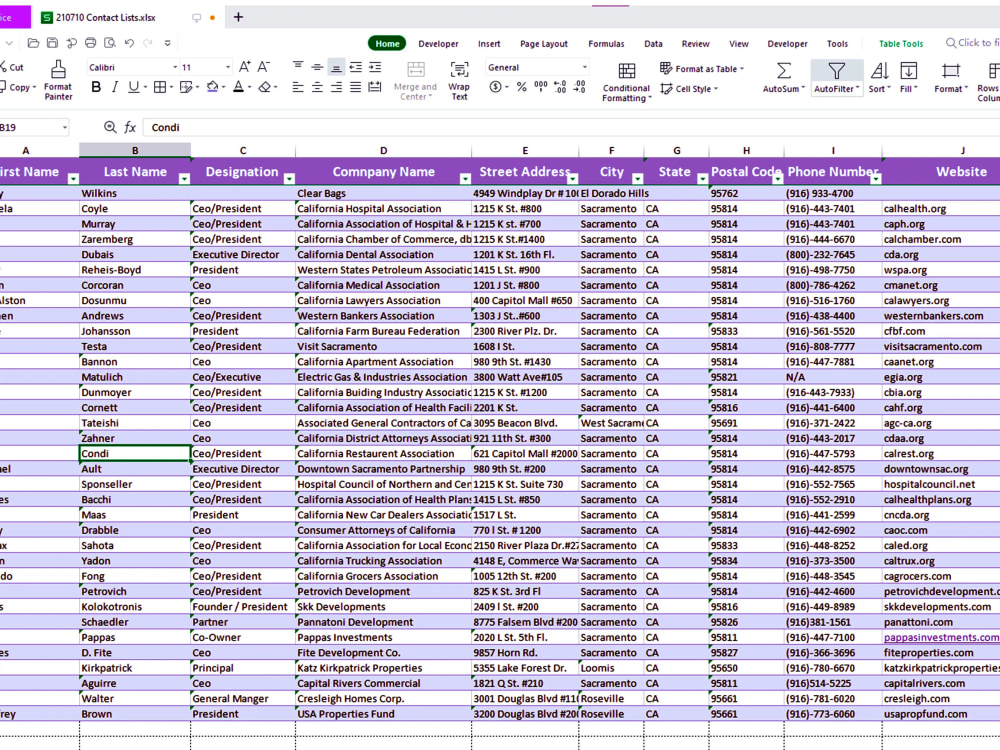Viewport: 1000px width, 750px height.
Task: Open Phone Number column filter dropdown
Action: click(x=876, y=179)
